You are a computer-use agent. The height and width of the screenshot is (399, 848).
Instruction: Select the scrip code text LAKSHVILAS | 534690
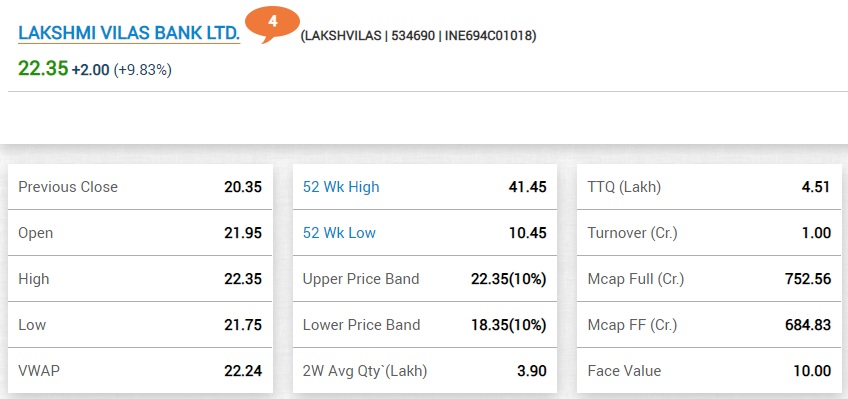click(369, 36)
